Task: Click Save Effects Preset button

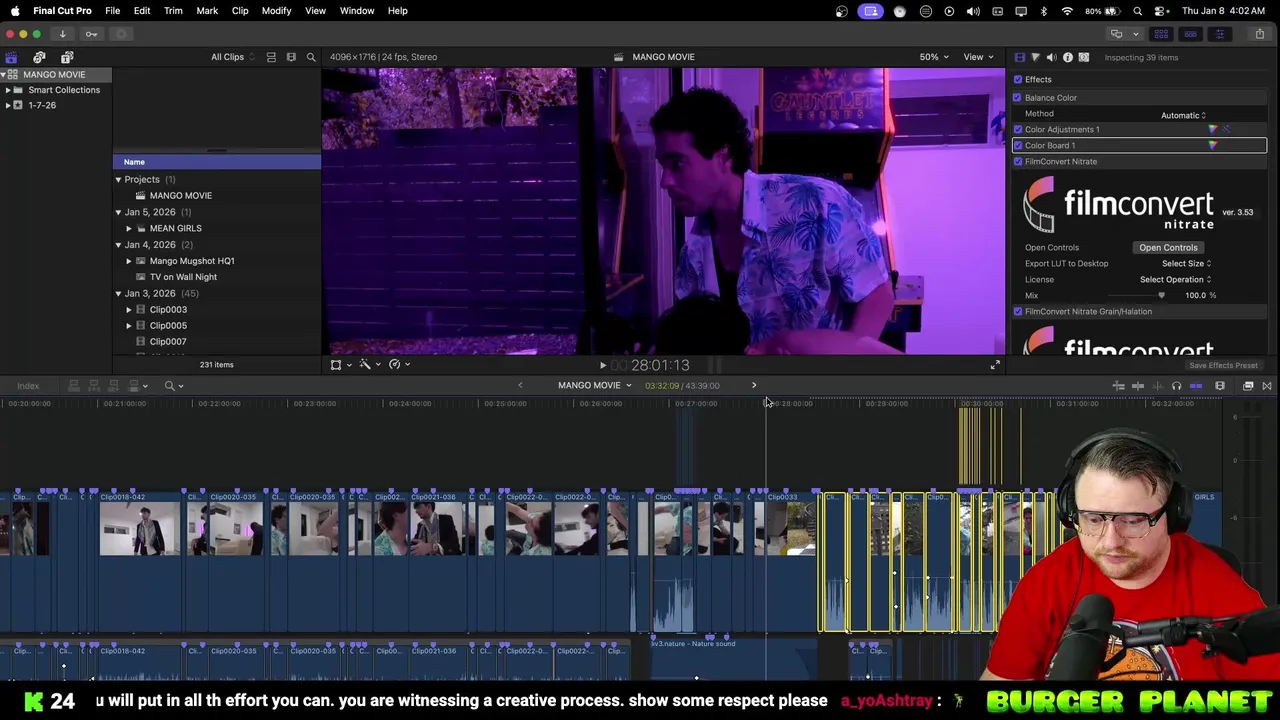Action: pos(1223,365)
